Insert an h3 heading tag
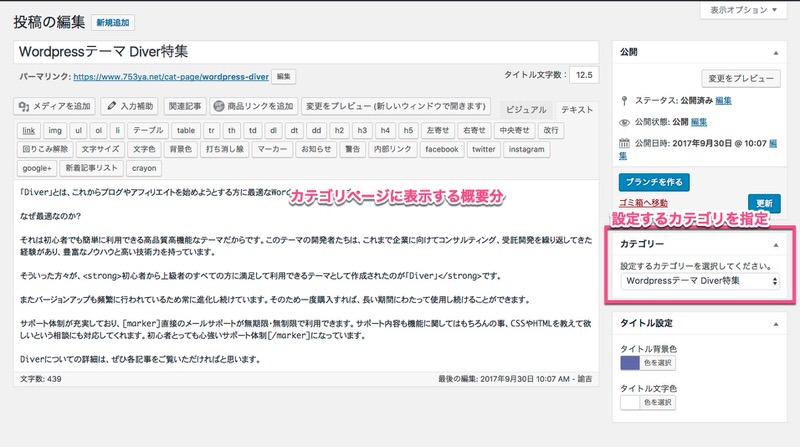The image size is (800, 447). click(362, 131)
